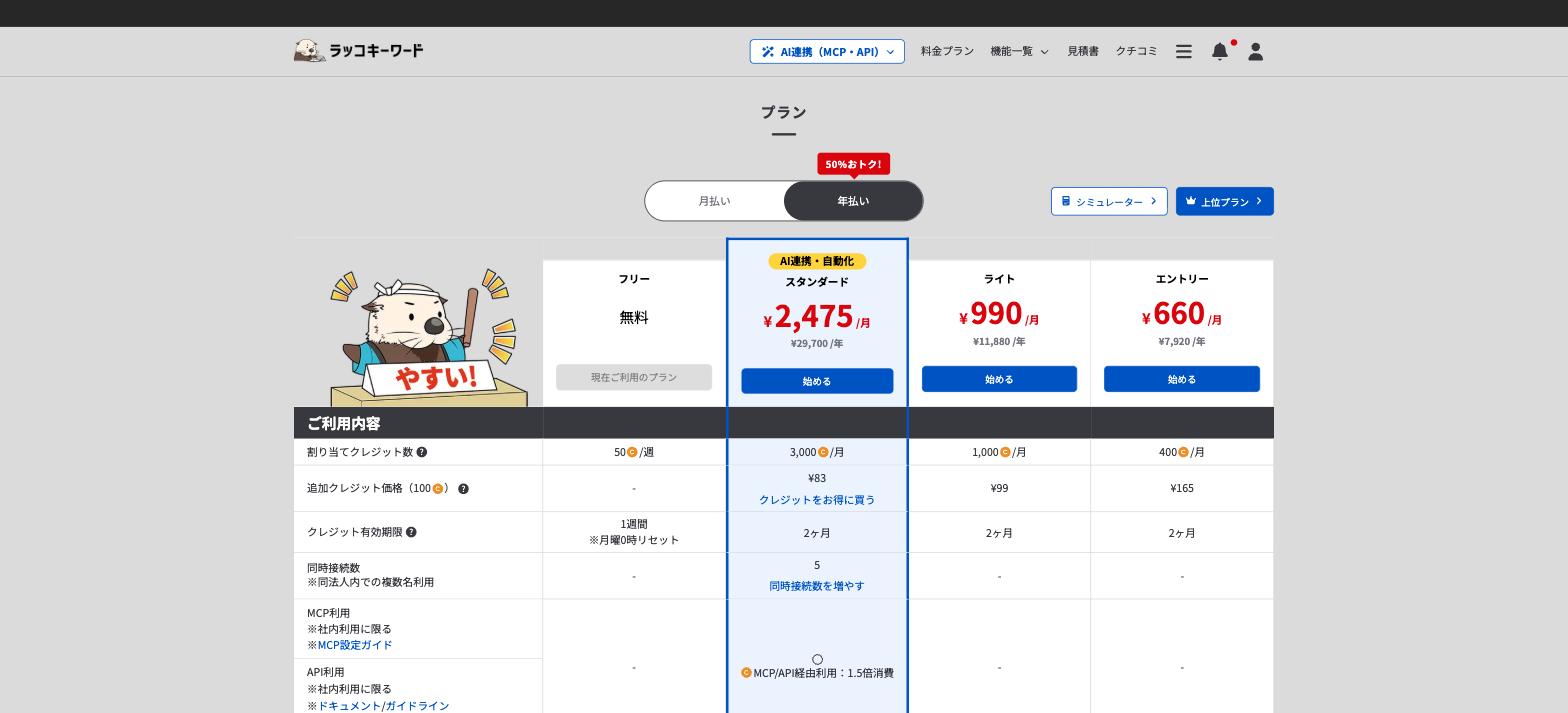Image resolution: width=1568 pixels, height=713 pixels.
Task: Open 上位プラン button
Action: point(1225,201)
